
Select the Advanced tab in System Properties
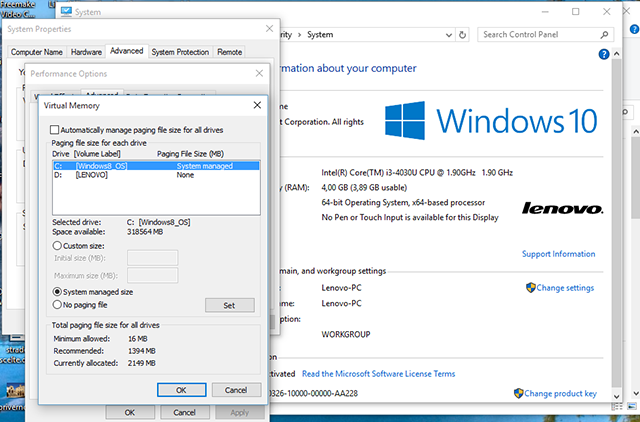coord(127,51)
